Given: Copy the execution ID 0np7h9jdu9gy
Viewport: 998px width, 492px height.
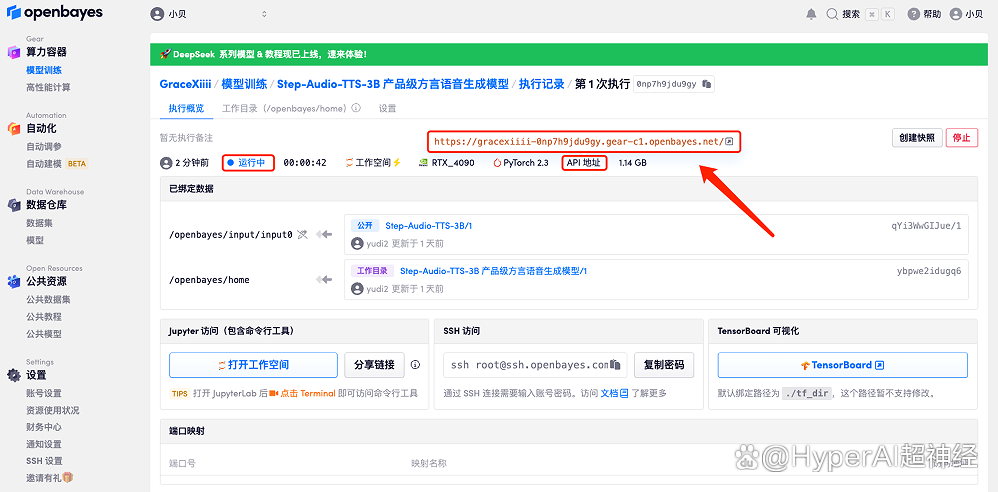Looking at the screenshot, I should click(x=706, y=84).
